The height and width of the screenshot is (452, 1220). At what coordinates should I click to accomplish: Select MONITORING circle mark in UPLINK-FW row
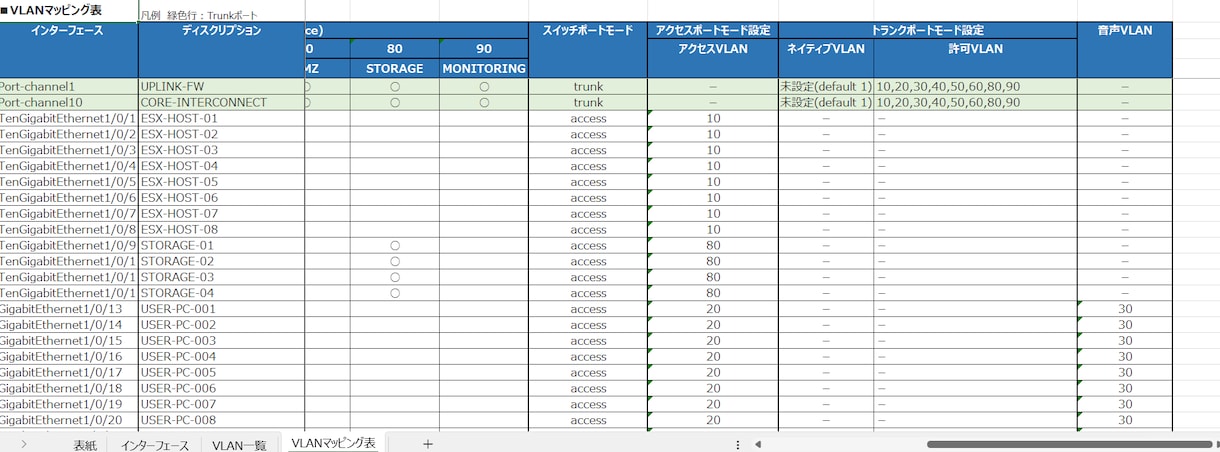point(484,87)
